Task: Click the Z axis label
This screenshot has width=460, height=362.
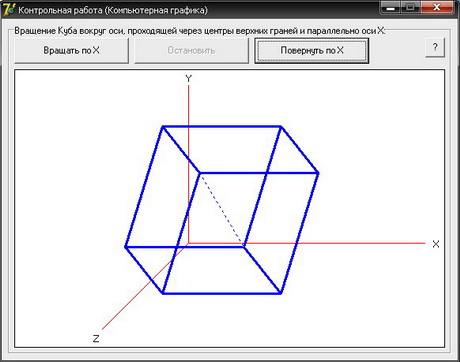Action: tap(96, 339)
